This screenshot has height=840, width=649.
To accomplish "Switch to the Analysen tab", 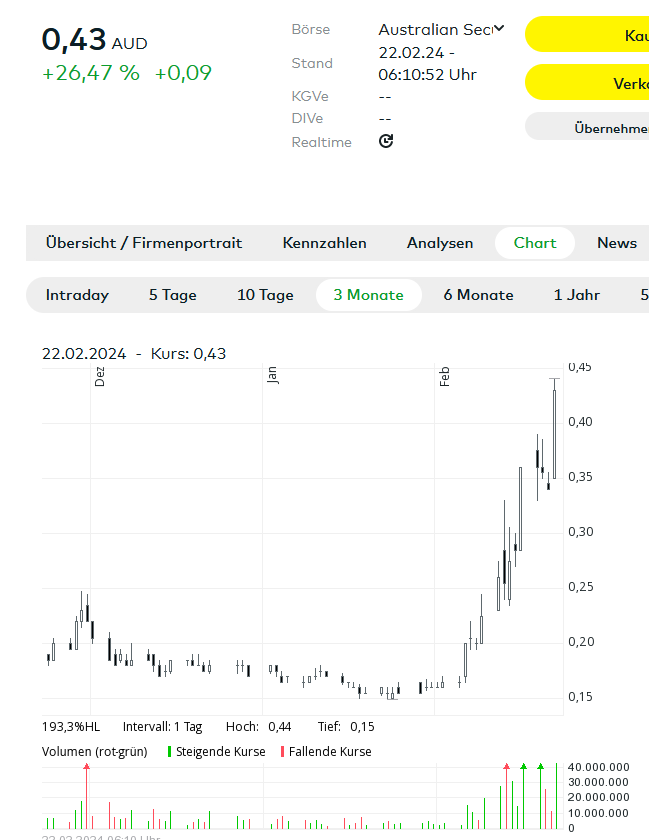I will click(439, 243).
